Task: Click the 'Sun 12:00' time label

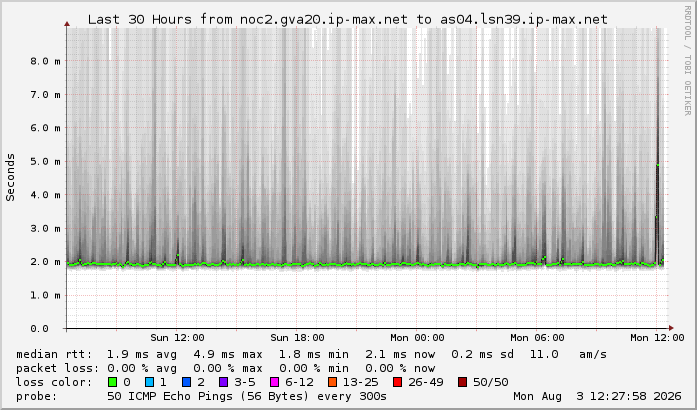Action: [x=177, y=338]
